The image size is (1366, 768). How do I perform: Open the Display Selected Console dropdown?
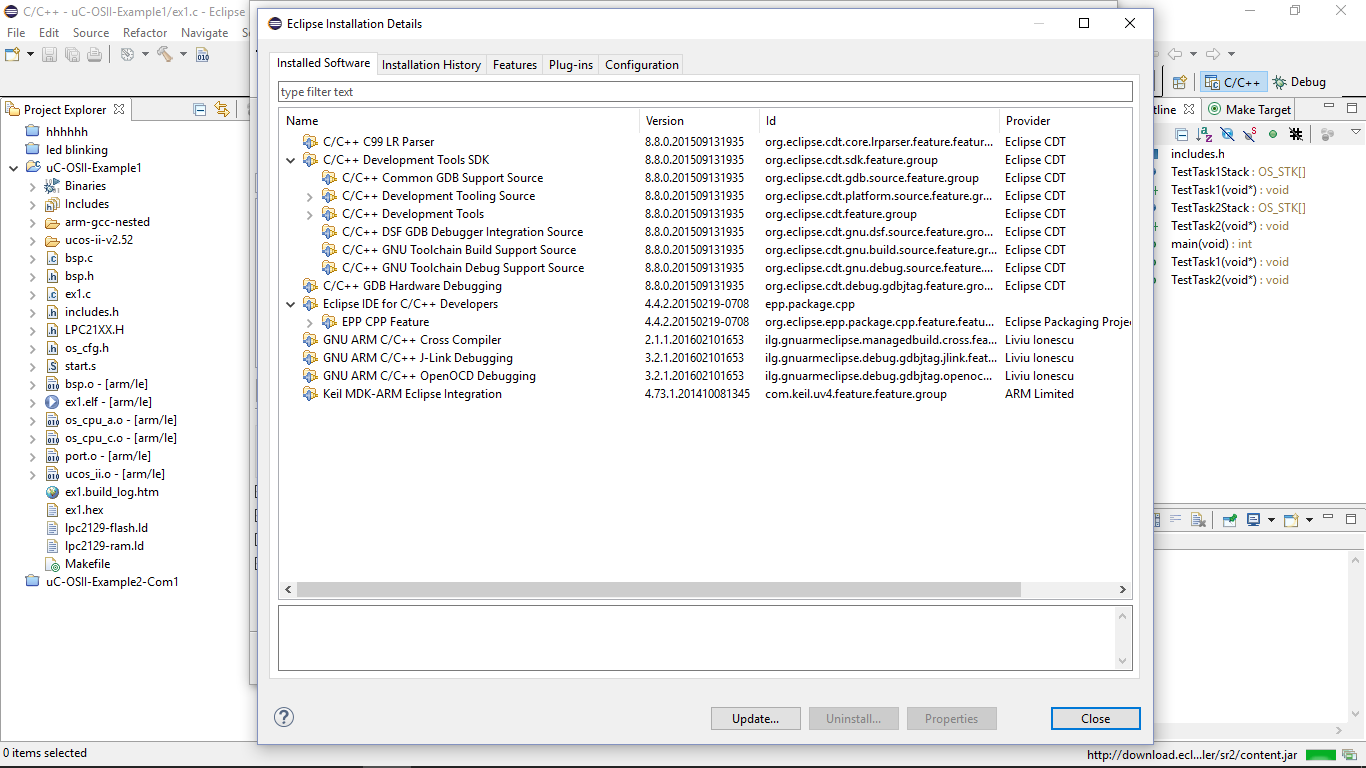pyautogui.click(x=1271, y=520)
